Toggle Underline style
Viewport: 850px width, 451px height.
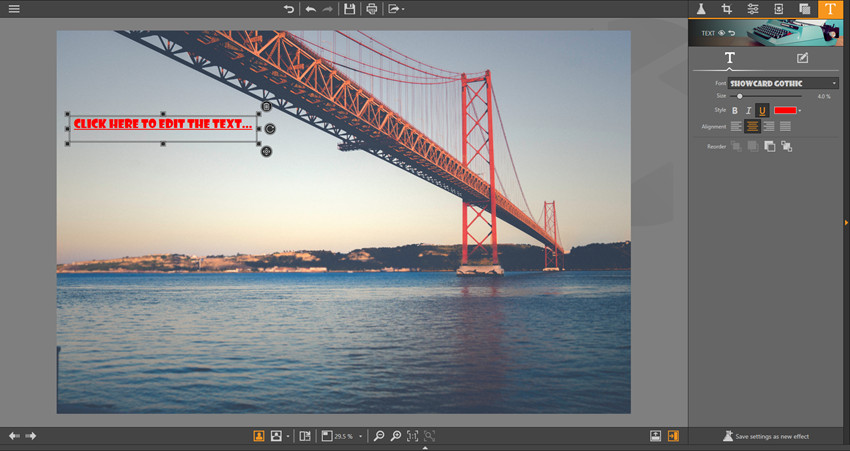[762, 111]
